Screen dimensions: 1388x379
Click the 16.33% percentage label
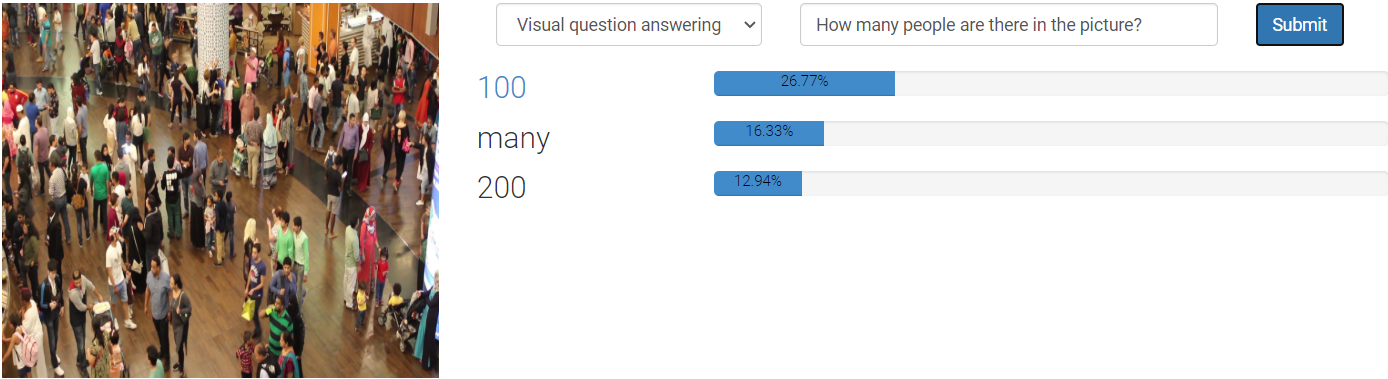click(769, 131)
